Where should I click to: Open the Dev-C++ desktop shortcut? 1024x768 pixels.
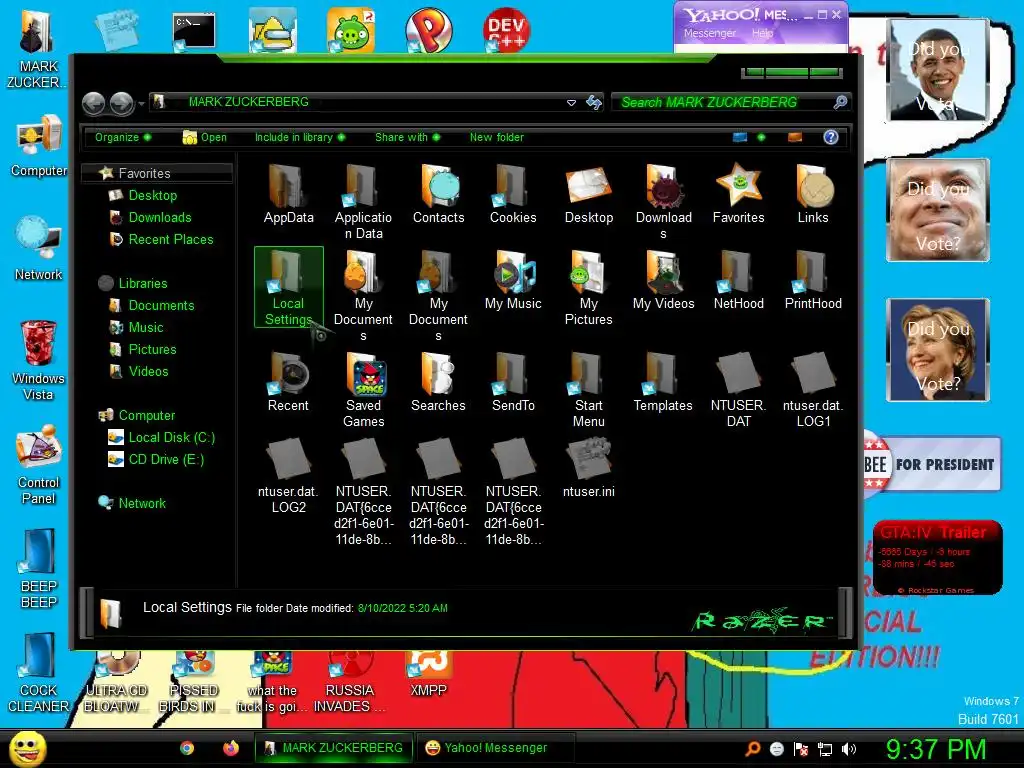506,30
